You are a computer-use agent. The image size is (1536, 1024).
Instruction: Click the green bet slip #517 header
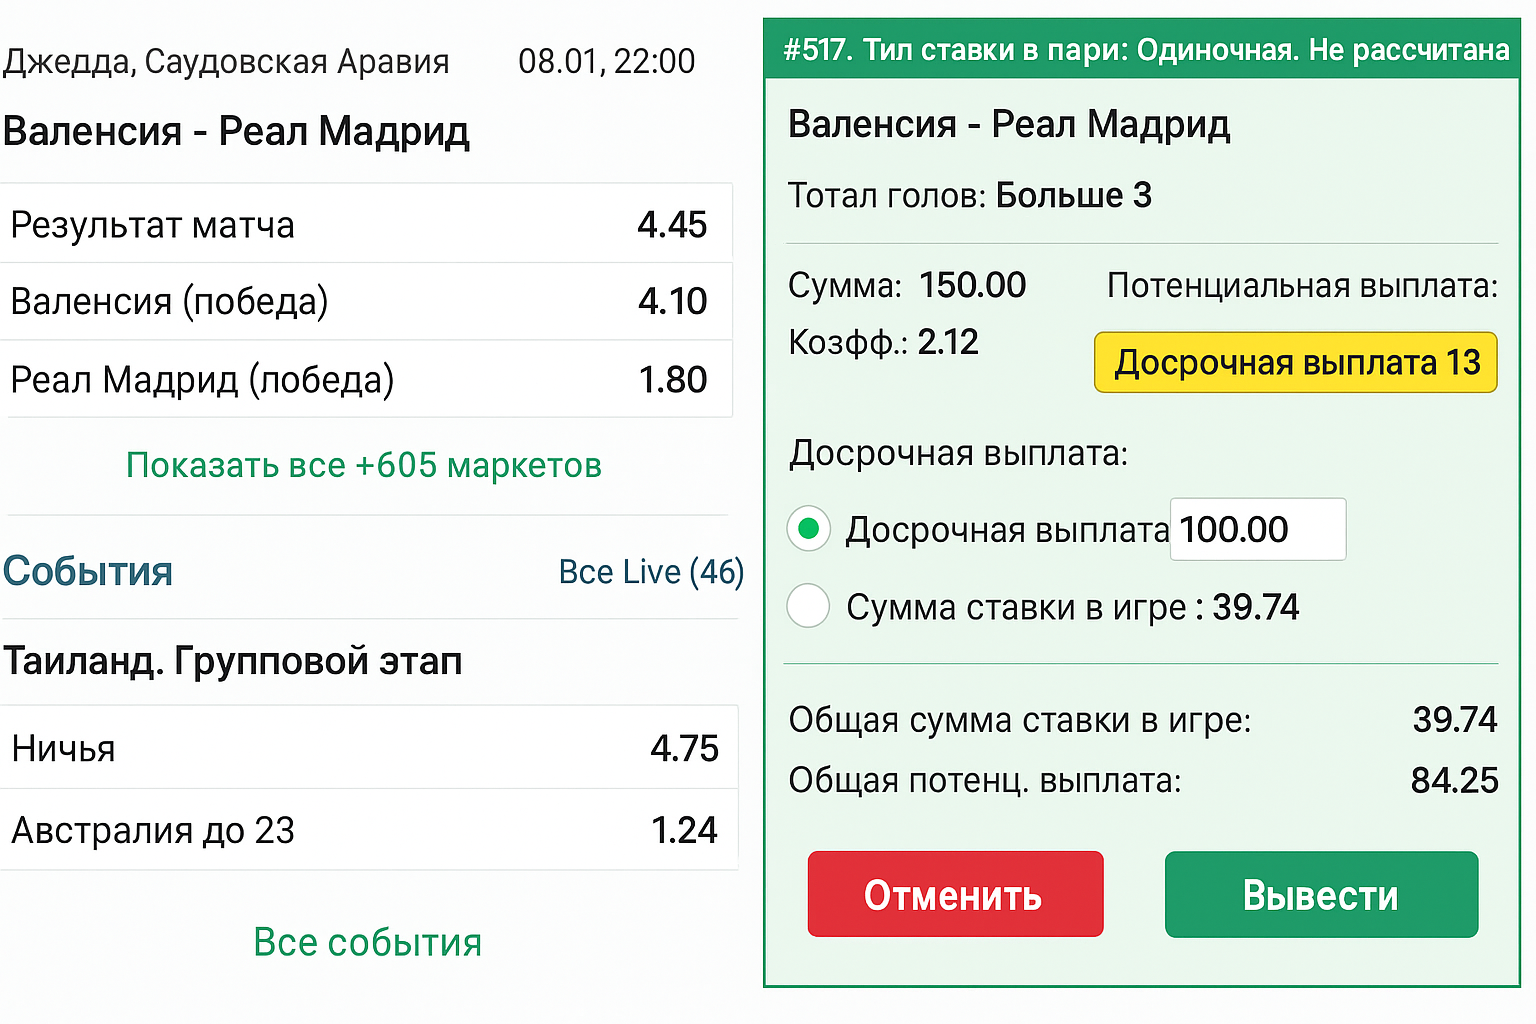pos(1143,49)
